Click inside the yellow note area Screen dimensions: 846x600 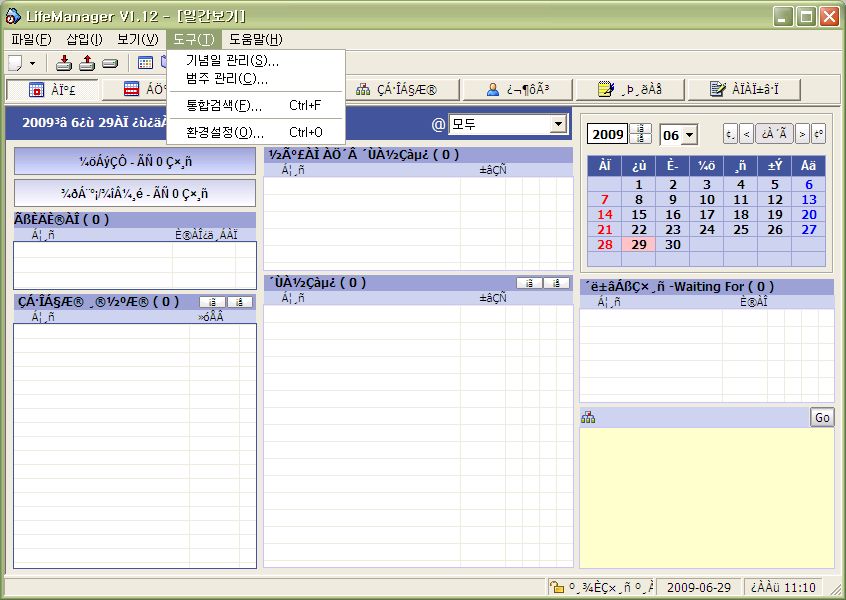707,497
